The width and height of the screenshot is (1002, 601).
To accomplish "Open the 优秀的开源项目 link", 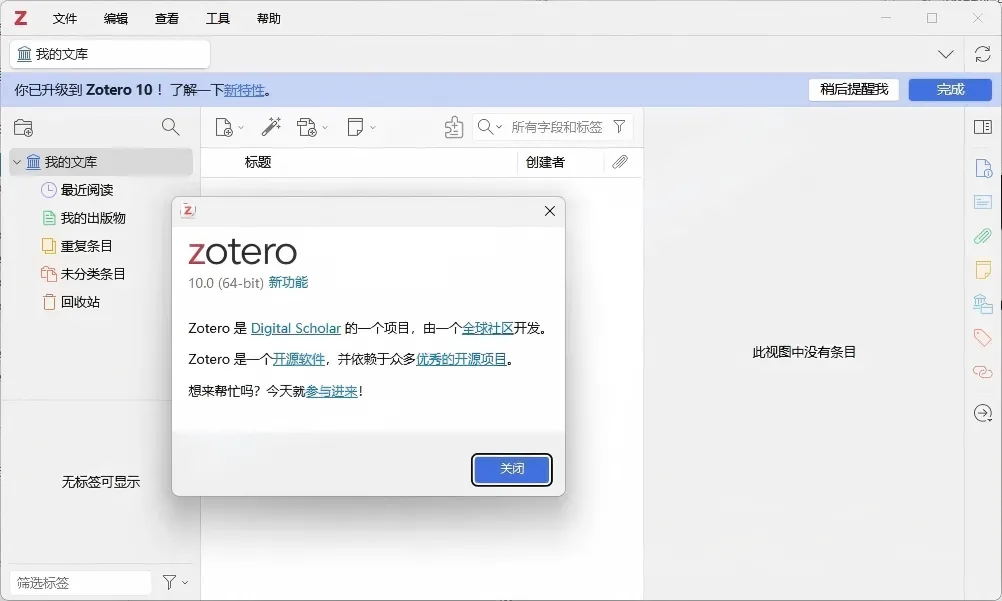I will 461,359.
